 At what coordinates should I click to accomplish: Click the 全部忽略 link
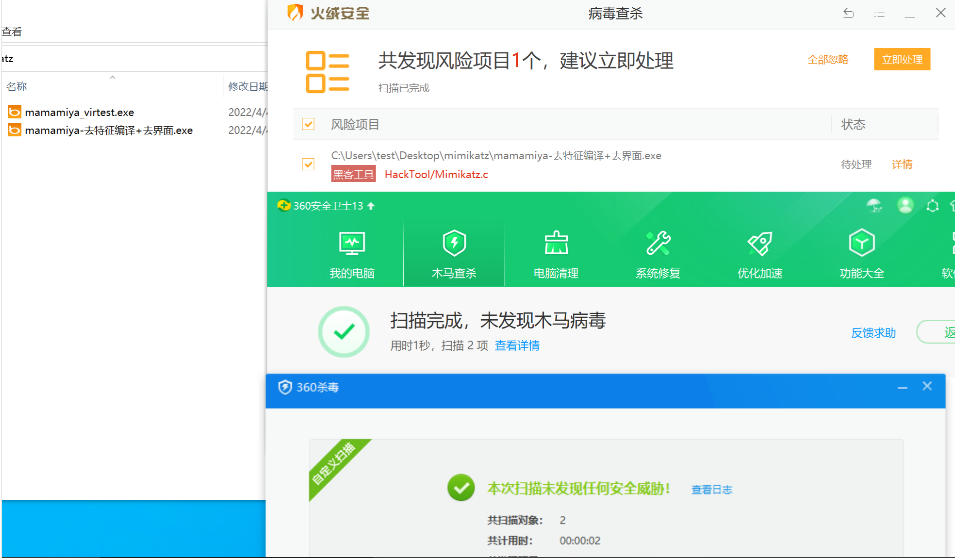pos(828,59)
